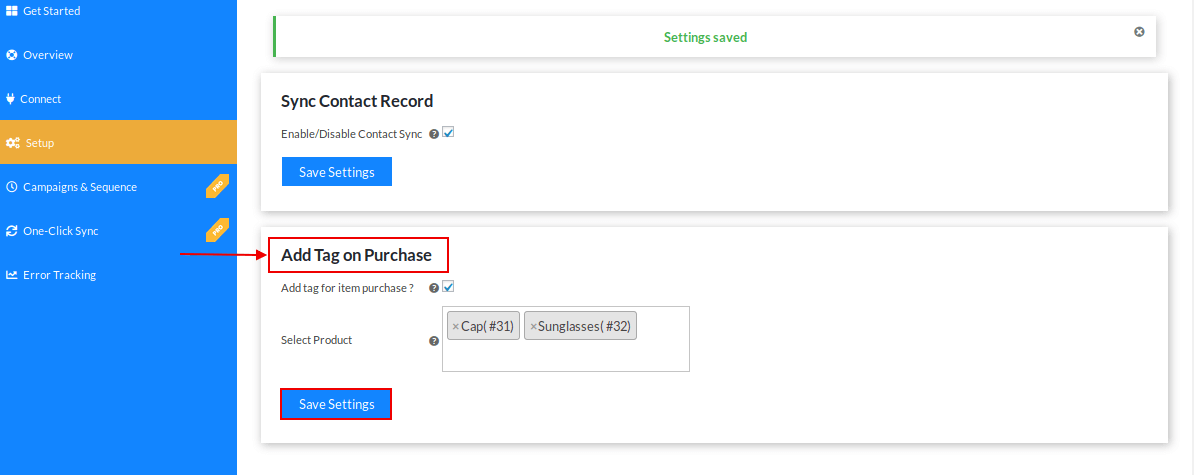
Task: Open Campaigns & Sequence menu item
Action: [x=118, y=186]
